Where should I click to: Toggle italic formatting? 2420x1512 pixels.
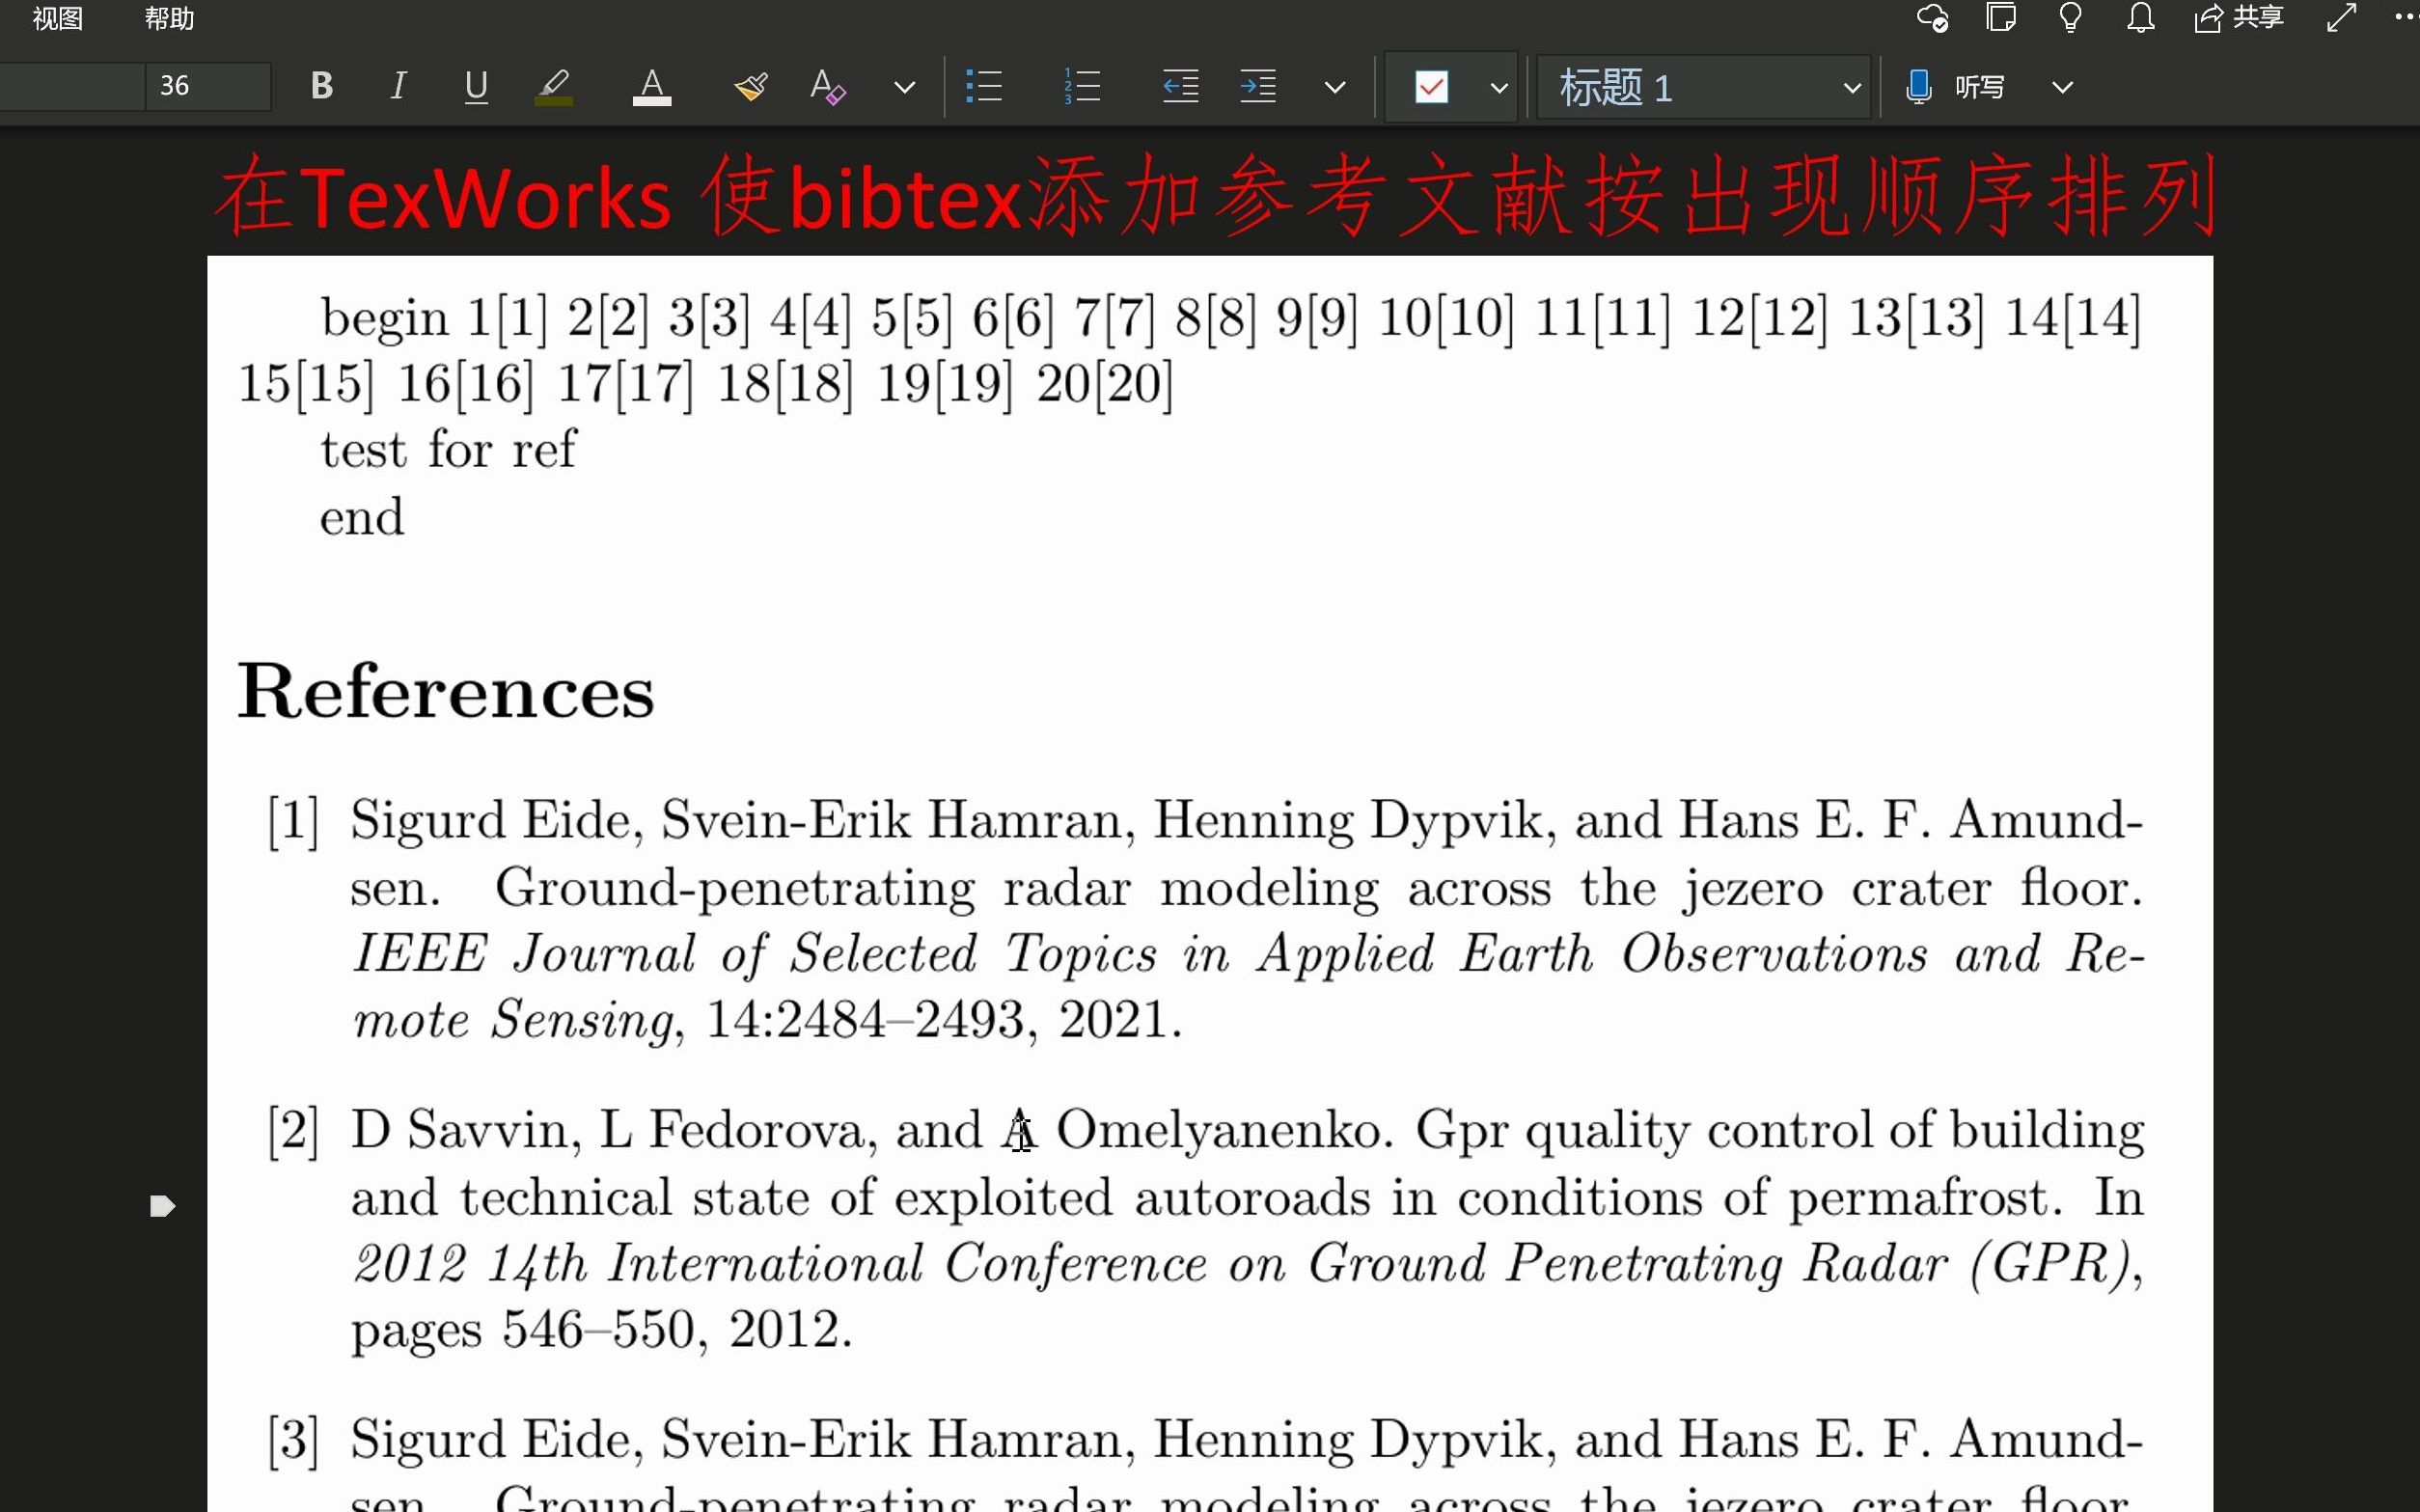(398, 87)
